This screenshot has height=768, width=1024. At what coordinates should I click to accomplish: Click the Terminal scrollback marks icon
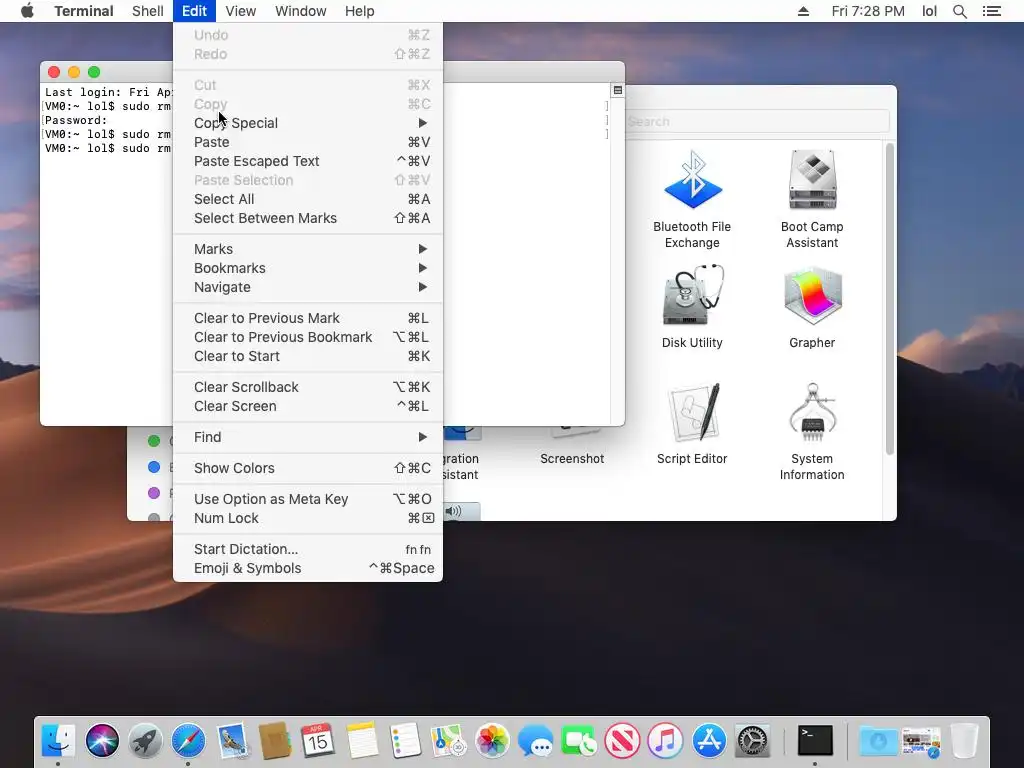(x=617, y=90)
